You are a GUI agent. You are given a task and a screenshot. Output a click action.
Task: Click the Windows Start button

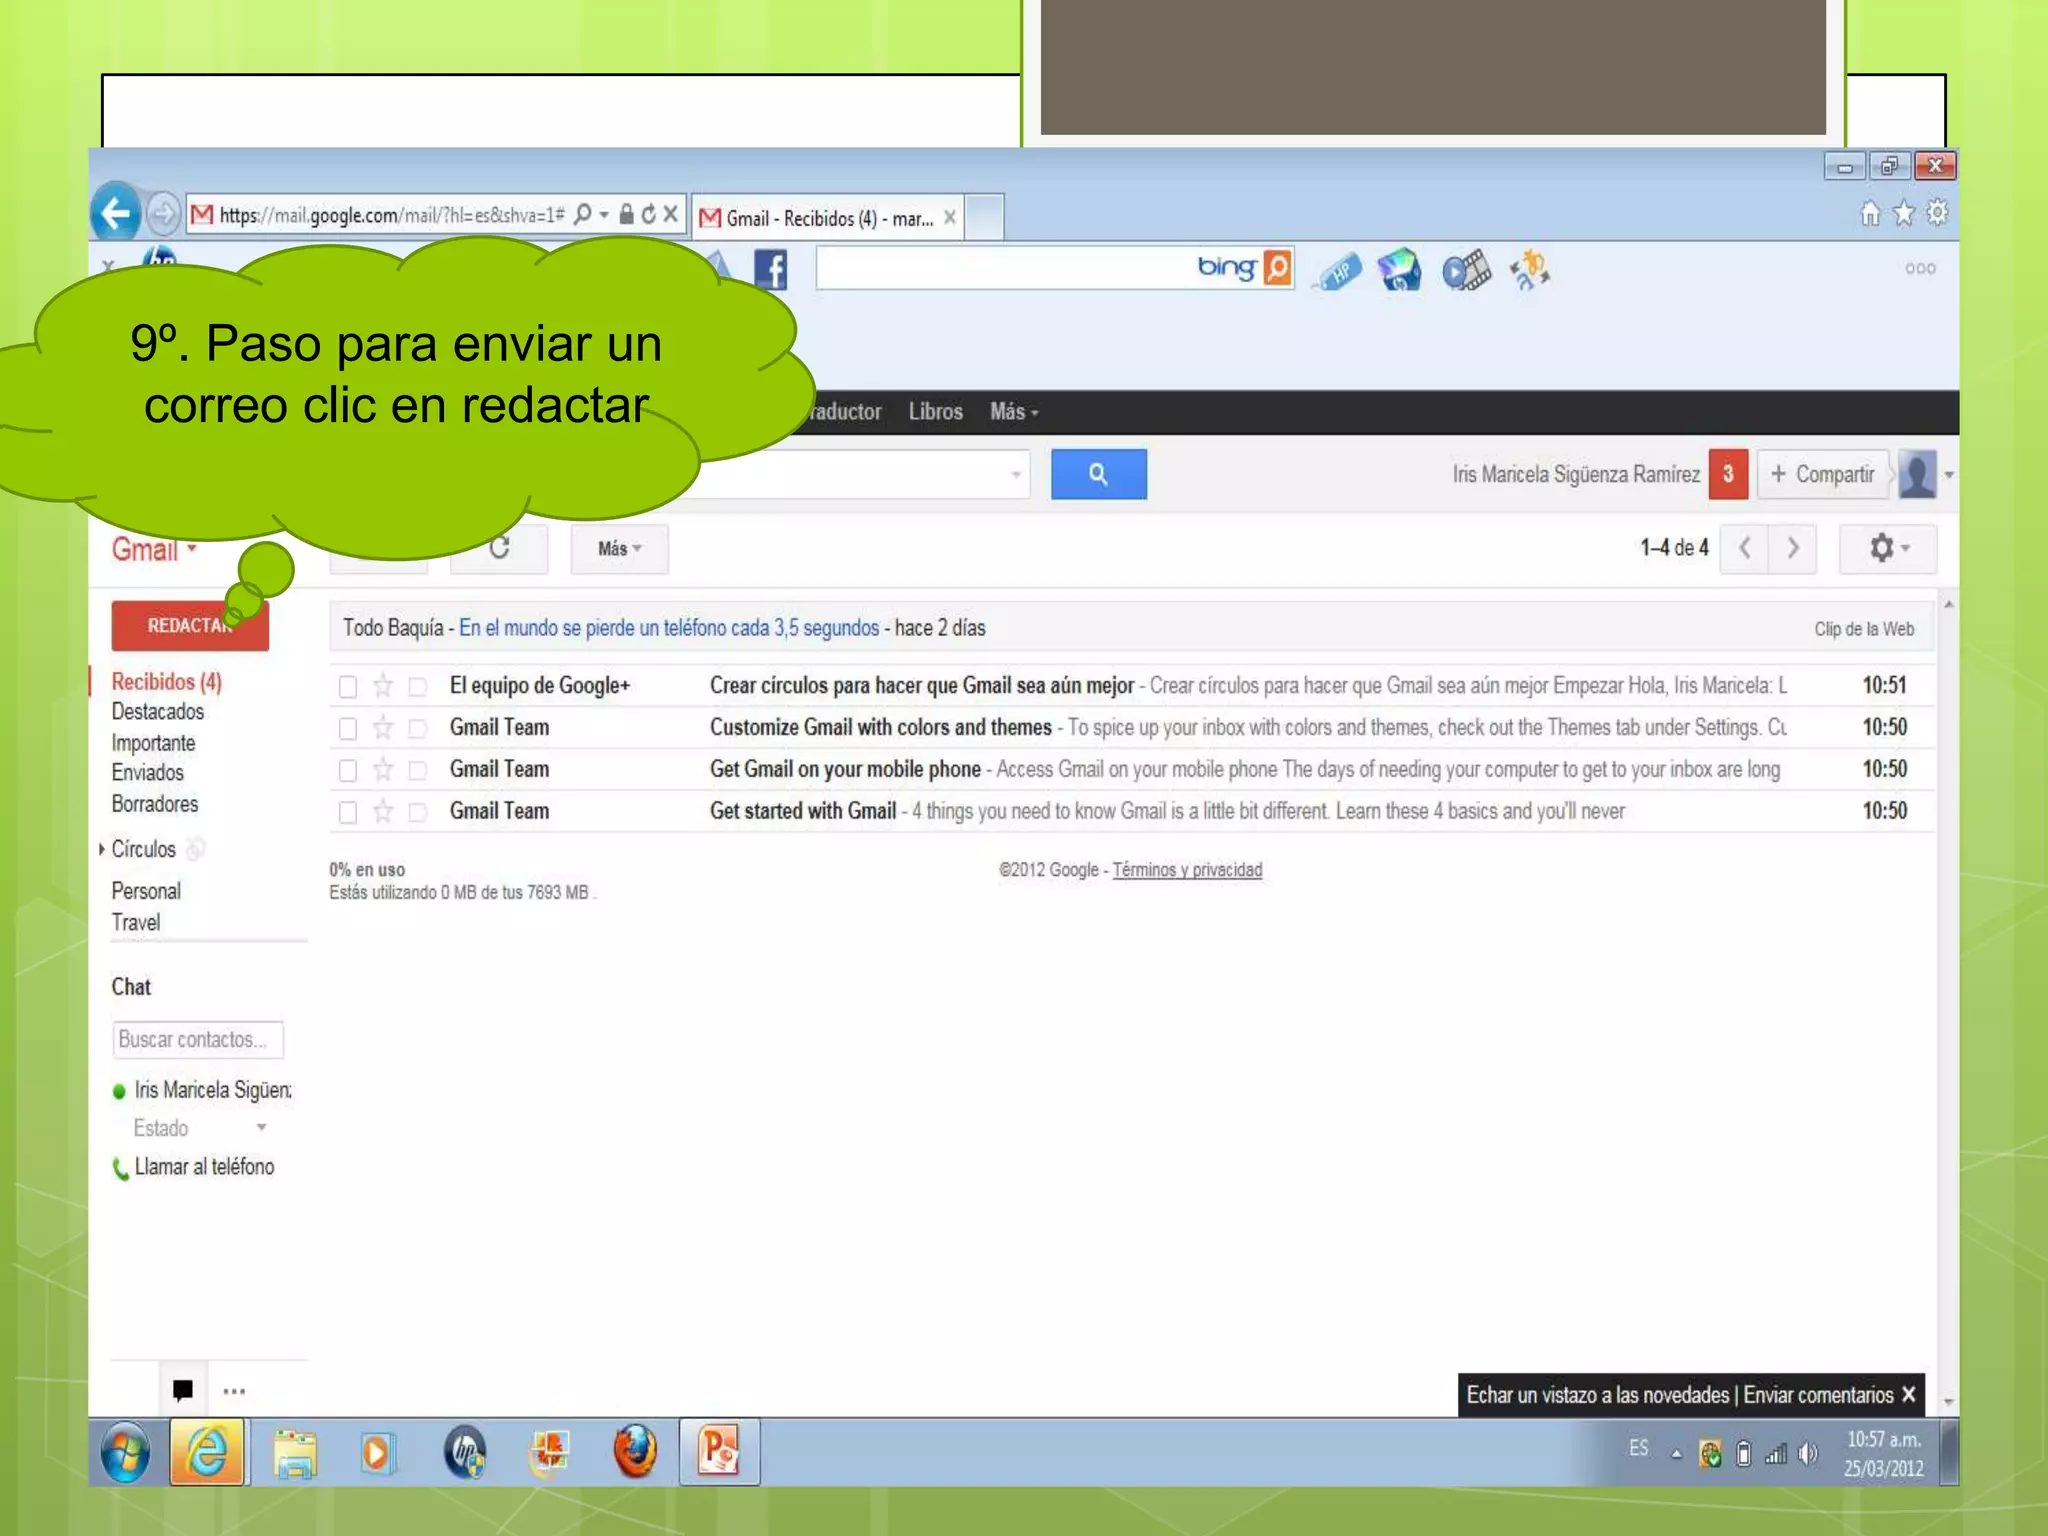pos(126,1453)
